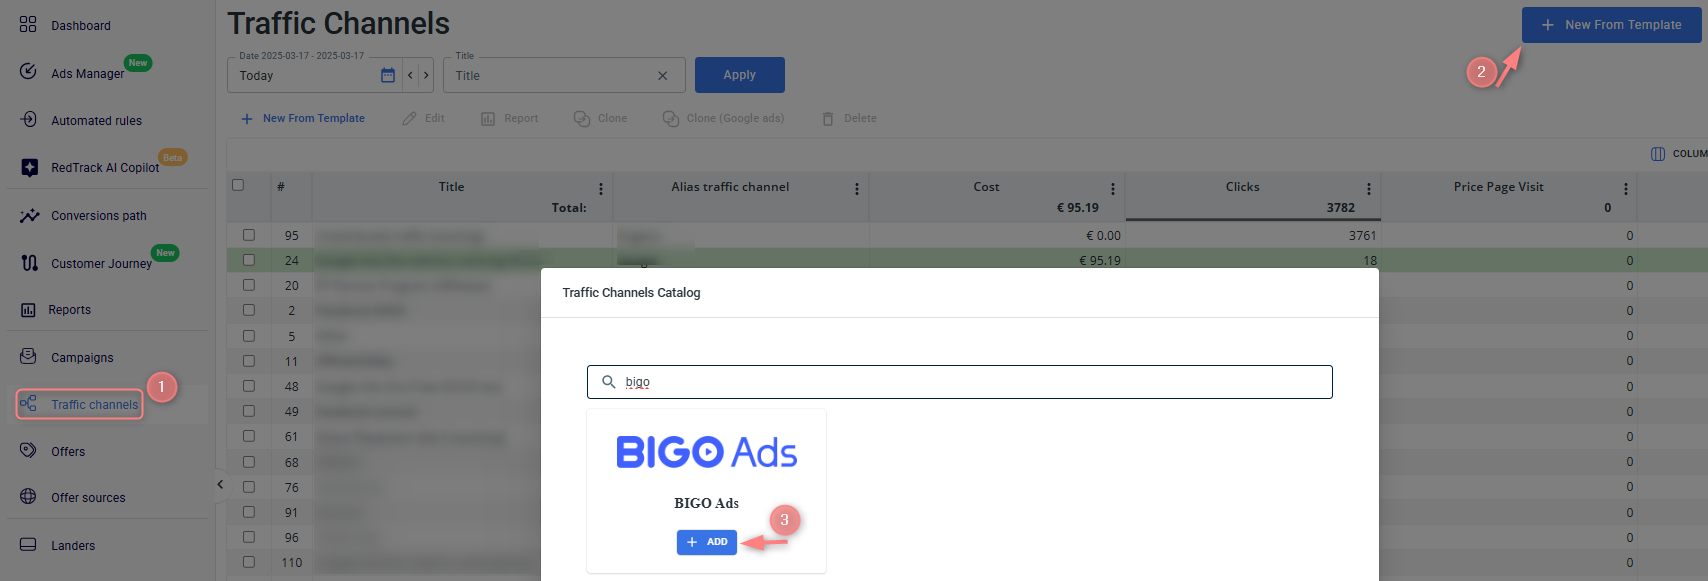Screen dimensions: 1708x581
Task: Click Clone (Google ads) toolbar item
Action: [723, 118]
